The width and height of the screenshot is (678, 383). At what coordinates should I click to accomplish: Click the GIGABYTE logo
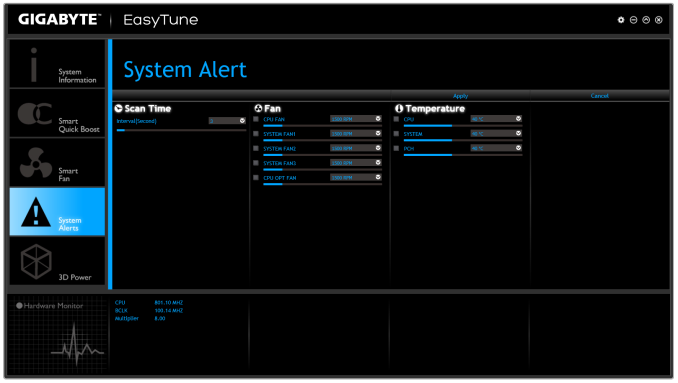[59, 19]
